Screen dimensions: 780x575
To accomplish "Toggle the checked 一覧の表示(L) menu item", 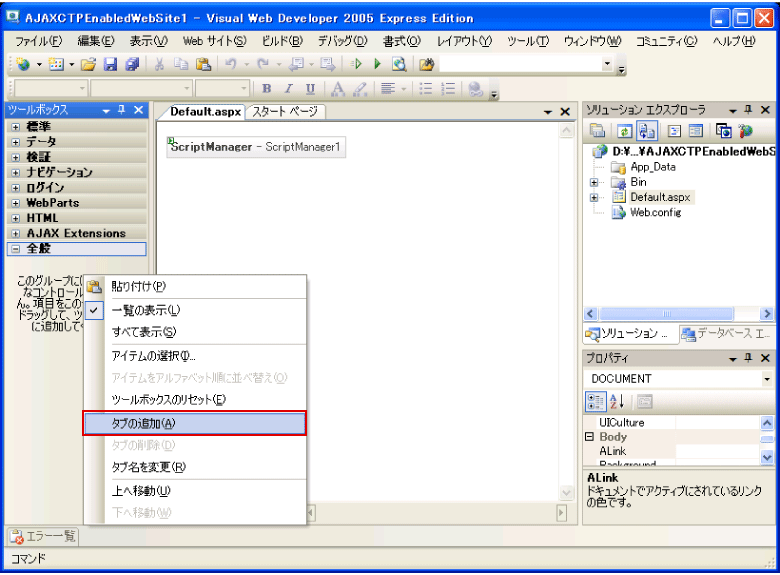I will [x=194, y=310].
